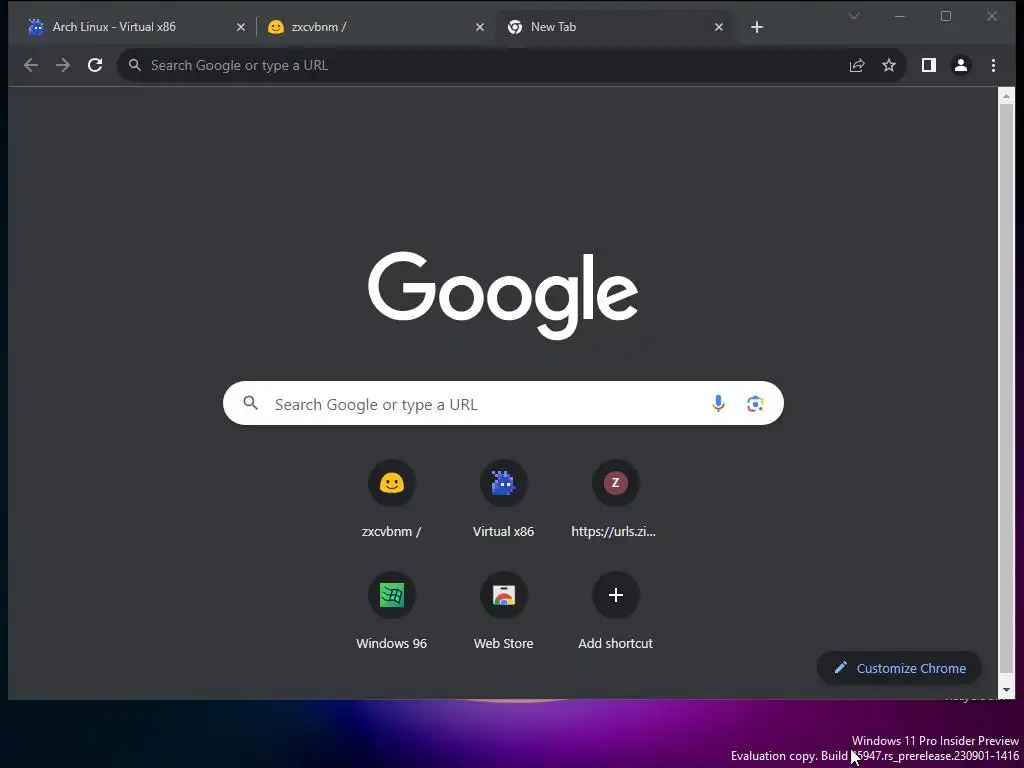This screenshot has height=768, width=1024.
Task: Open the https://urls.zi... shortcut
Action: (x=615, y=499)
